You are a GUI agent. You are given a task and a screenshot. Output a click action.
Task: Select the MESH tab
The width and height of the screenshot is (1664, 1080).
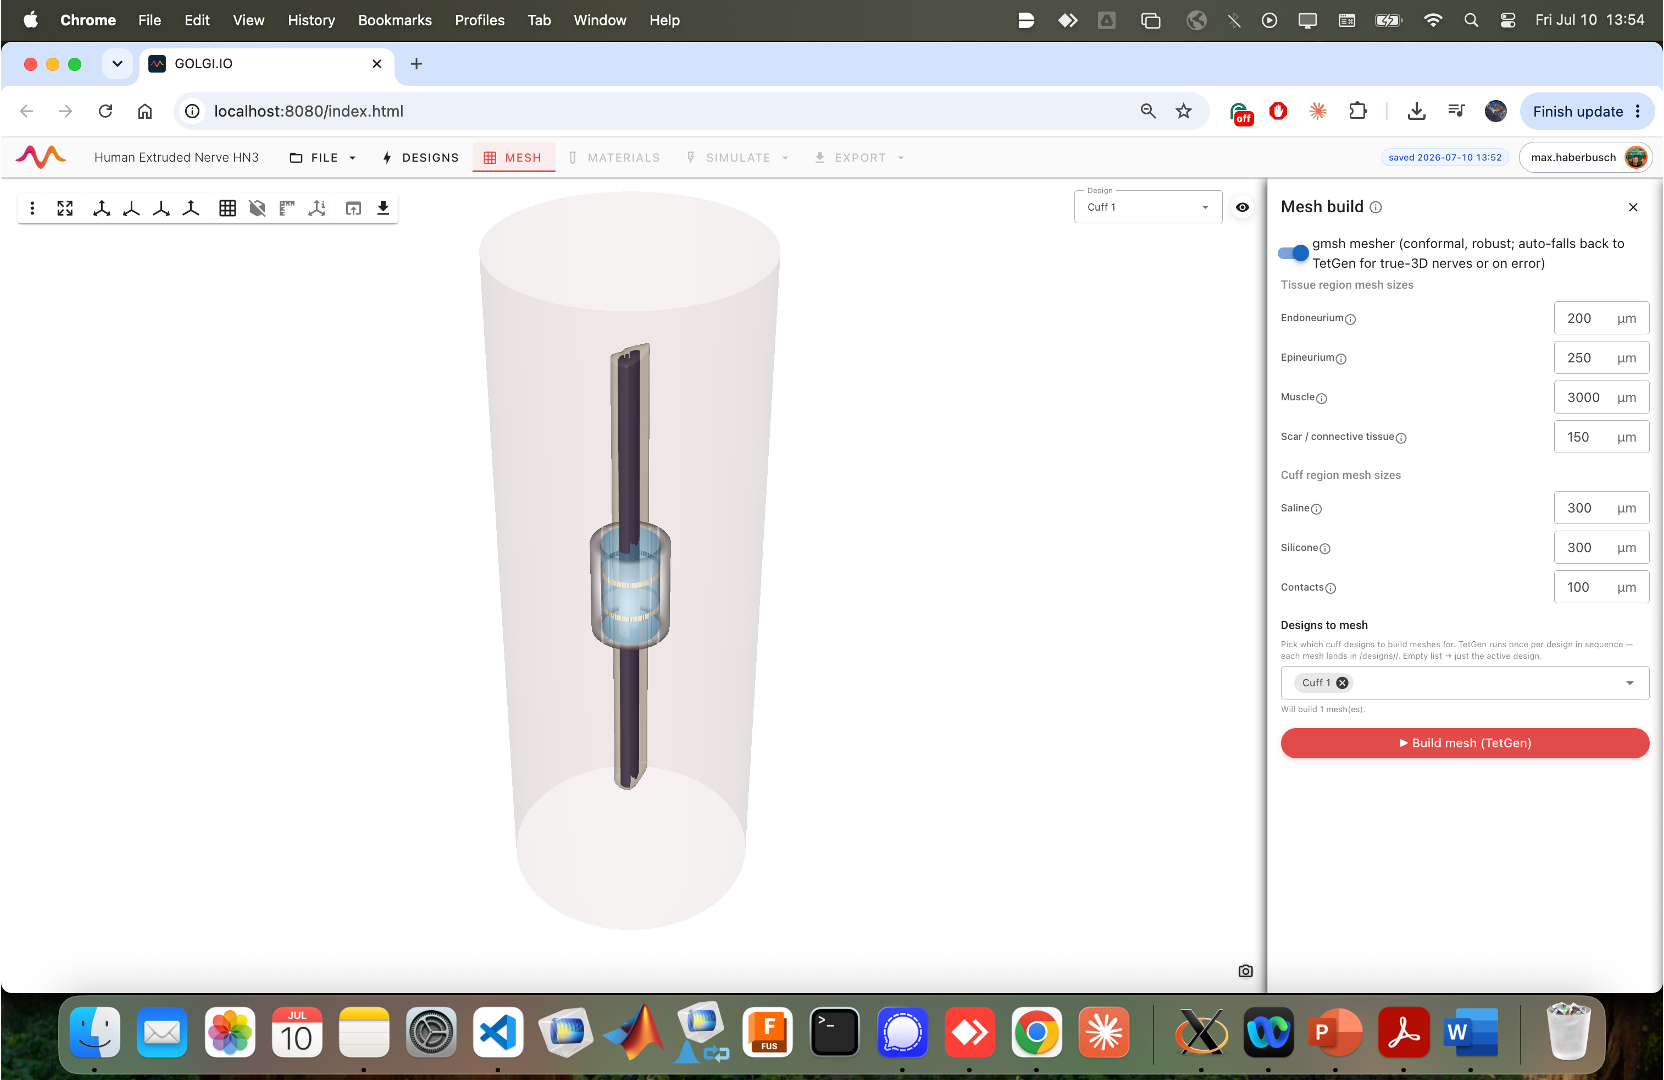tap(513, 158)
